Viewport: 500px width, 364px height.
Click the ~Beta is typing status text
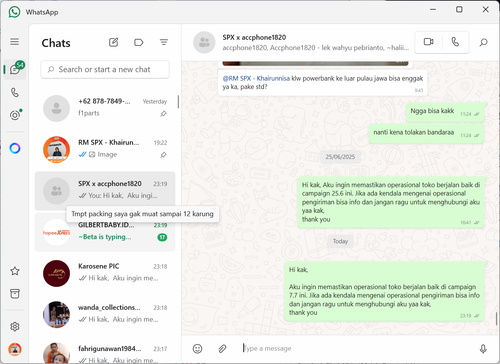pos(105,237)
